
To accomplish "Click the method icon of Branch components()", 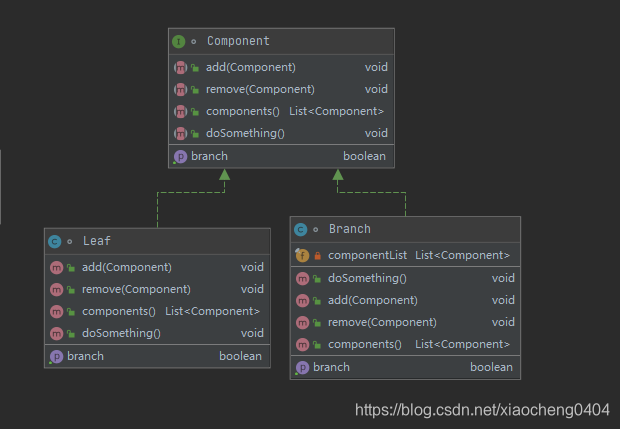I will pyautogui.click(x=302, y=345).
